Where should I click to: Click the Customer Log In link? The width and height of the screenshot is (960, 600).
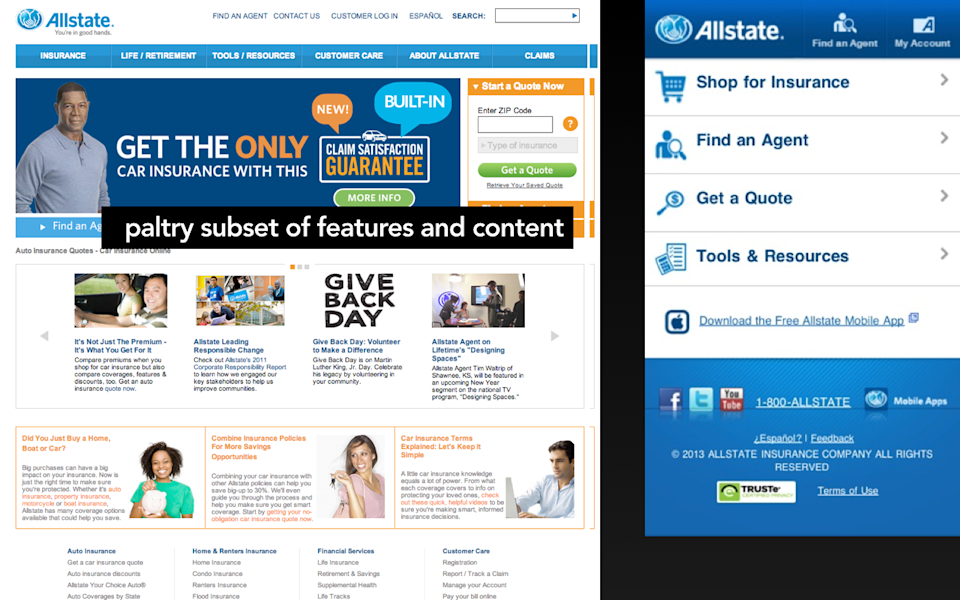pos(364,16)
